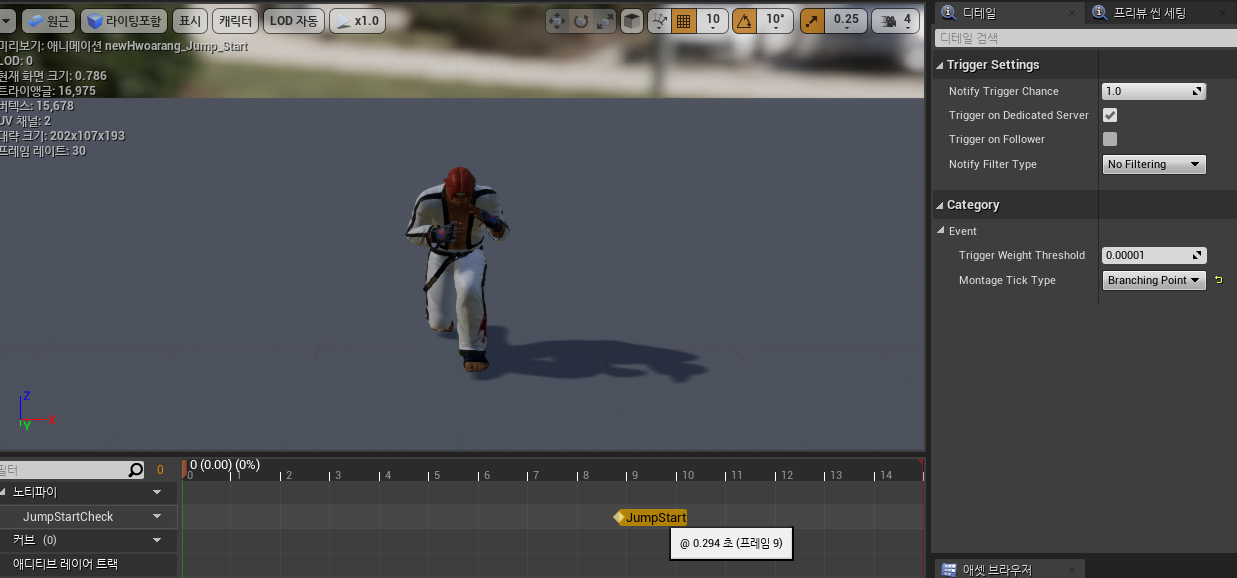Open the x1.0 playback speed menu
Screen dimensions: 1237x578
357,20
